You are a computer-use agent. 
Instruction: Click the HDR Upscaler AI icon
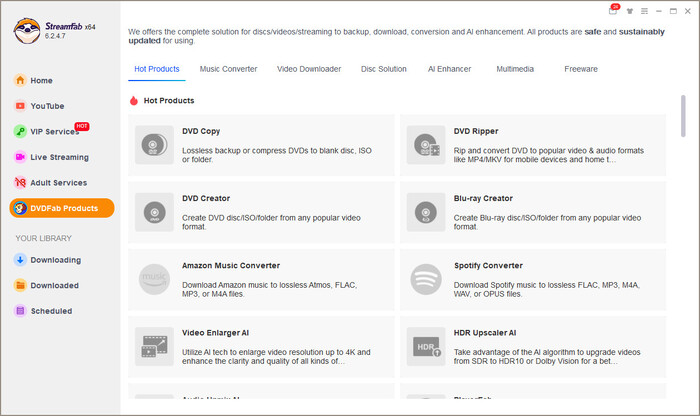[426, 346]
